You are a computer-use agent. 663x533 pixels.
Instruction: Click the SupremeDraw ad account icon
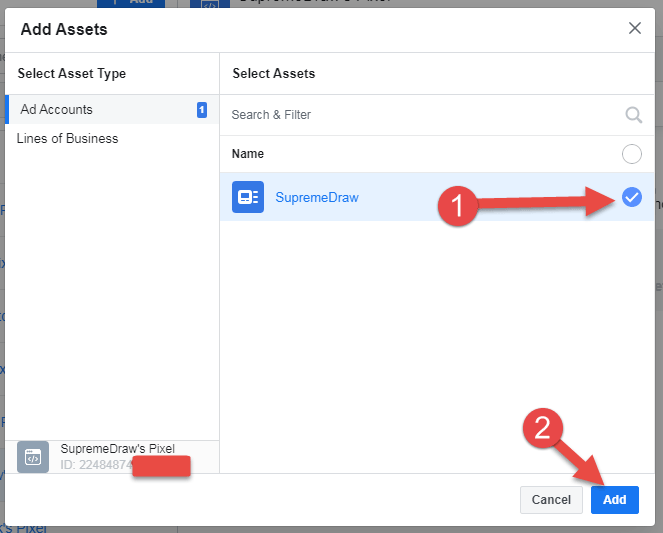point(248,197)
